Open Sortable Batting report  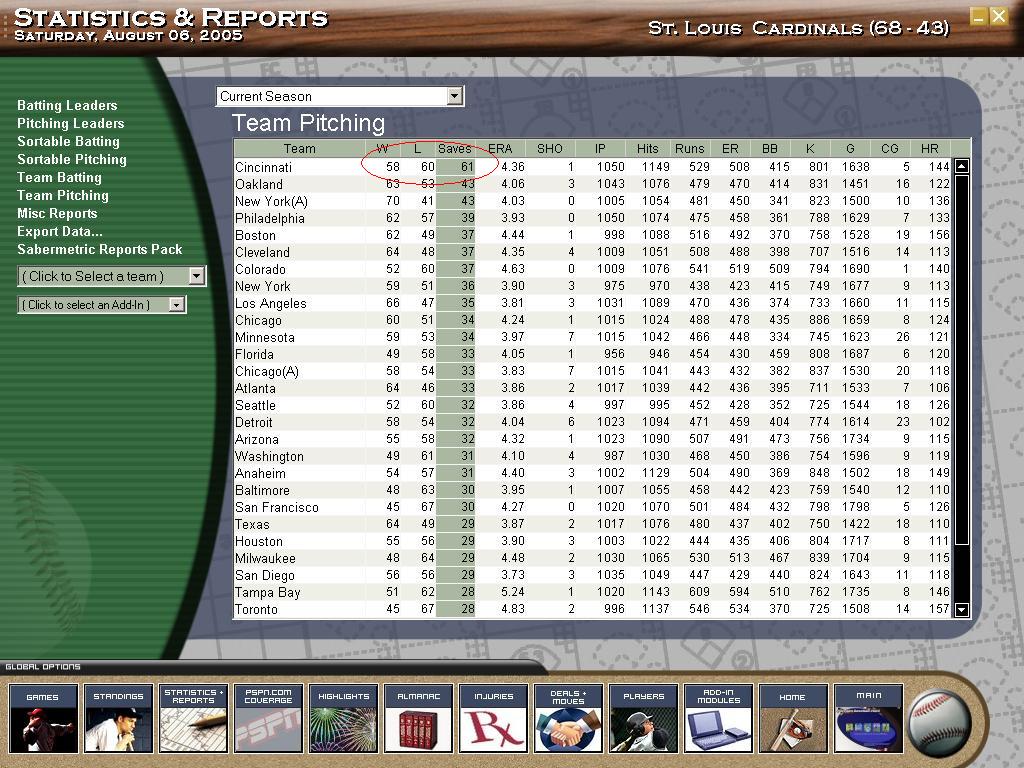pyautogui.click(x=69, y=141)
